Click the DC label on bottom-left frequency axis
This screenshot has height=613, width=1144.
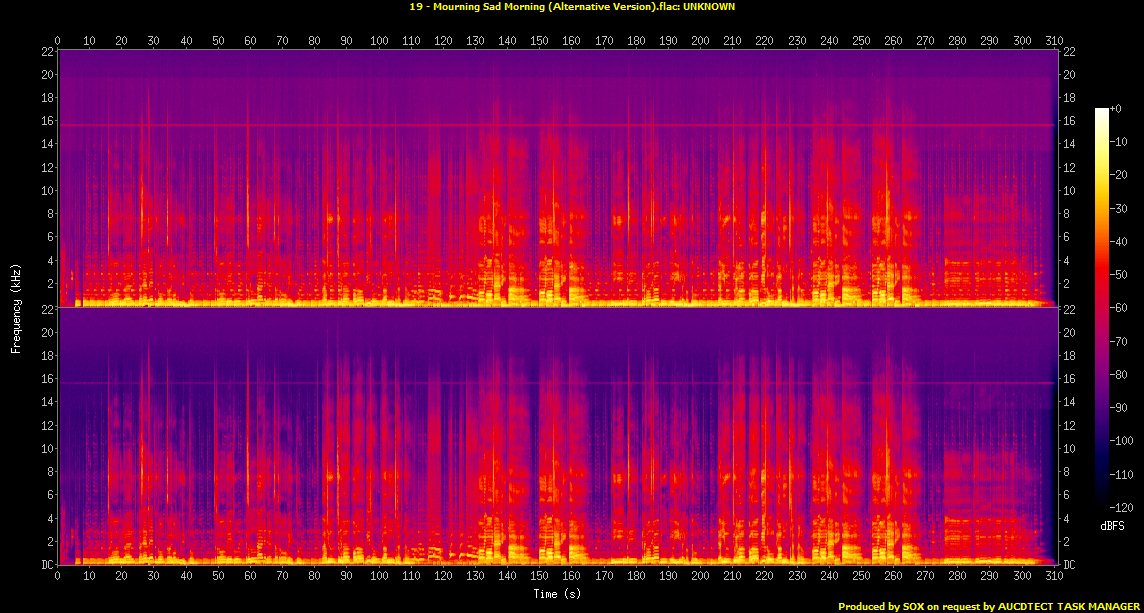point(46,565)
